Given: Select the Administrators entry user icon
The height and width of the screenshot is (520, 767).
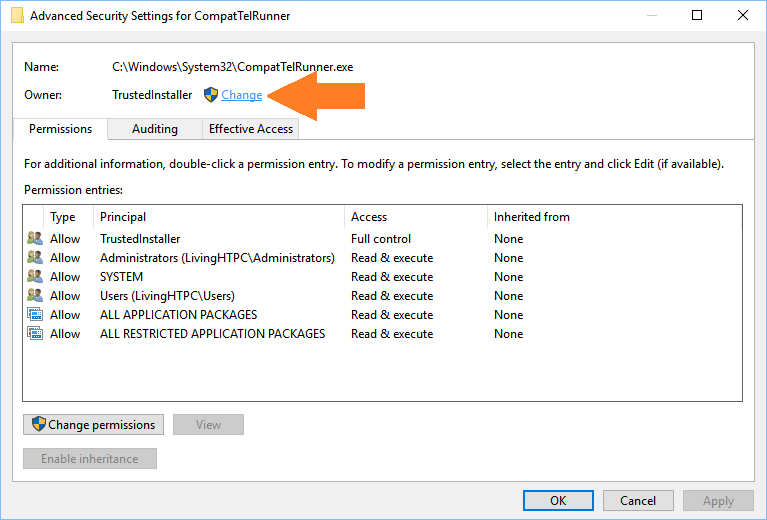Looking at the screenshot, I should pyautogui.click(x=35, y=258).
